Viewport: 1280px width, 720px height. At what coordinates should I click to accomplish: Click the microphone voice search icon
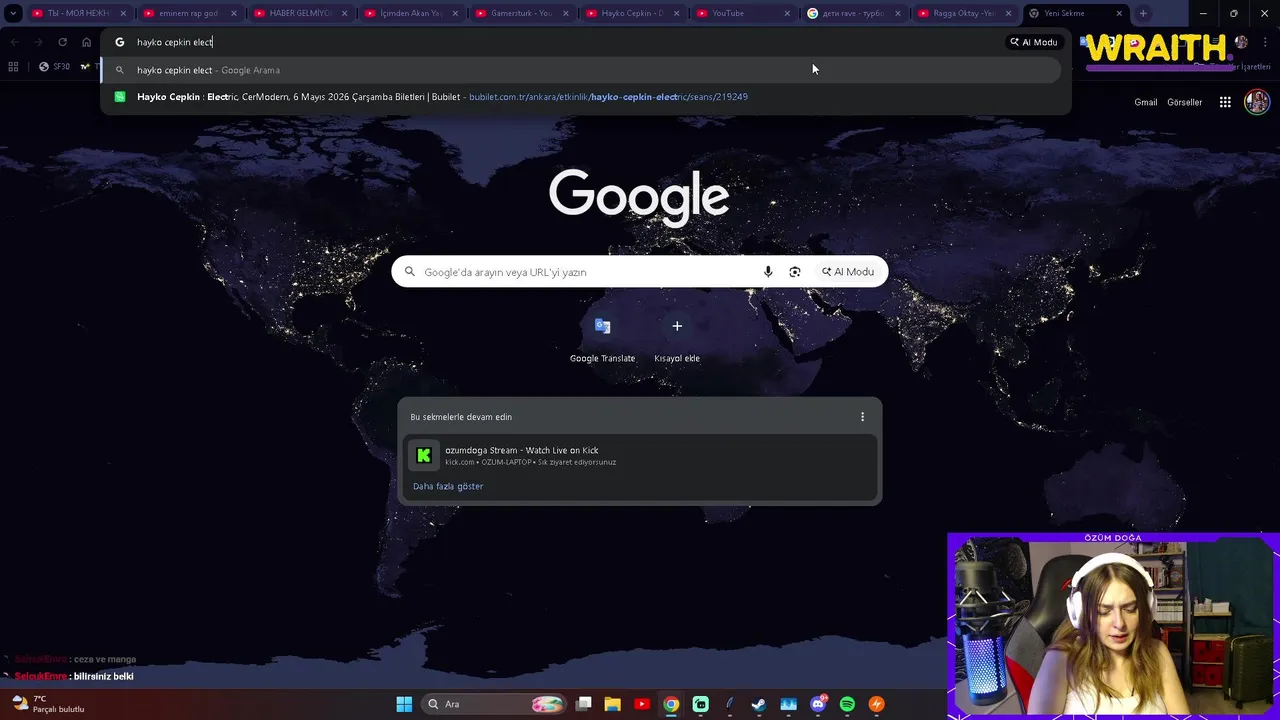[x=768, y=272]
